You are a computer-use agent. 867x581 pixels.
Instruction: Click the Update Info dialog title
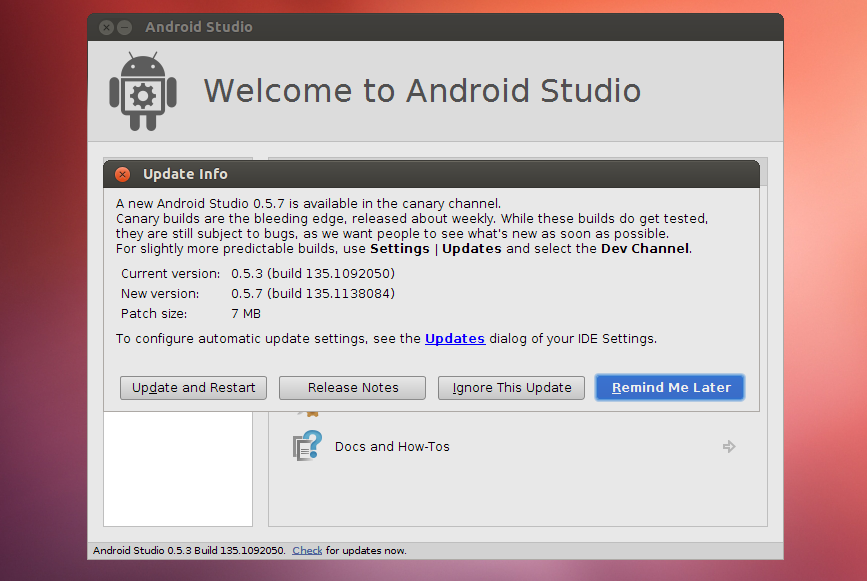[185, 174]
